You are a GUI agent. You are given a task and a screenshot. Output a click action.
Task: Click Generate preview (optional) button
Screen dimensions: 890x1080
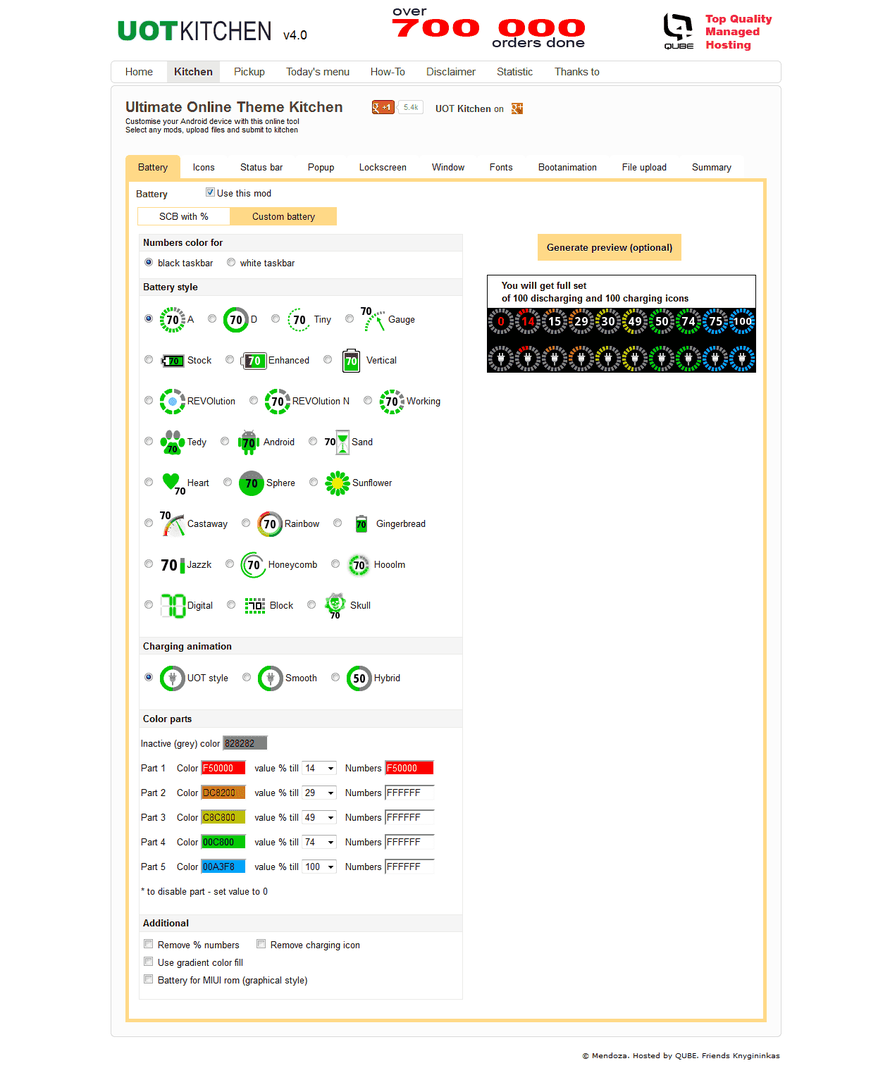(x=609, y=247)
